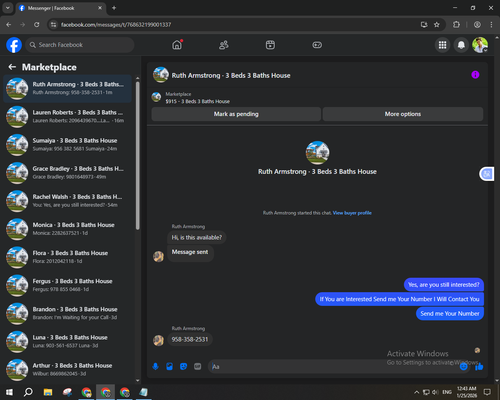Open the tab search dropdown arrow
Viewport: 500px width, 400px height.
pos(8,8)
